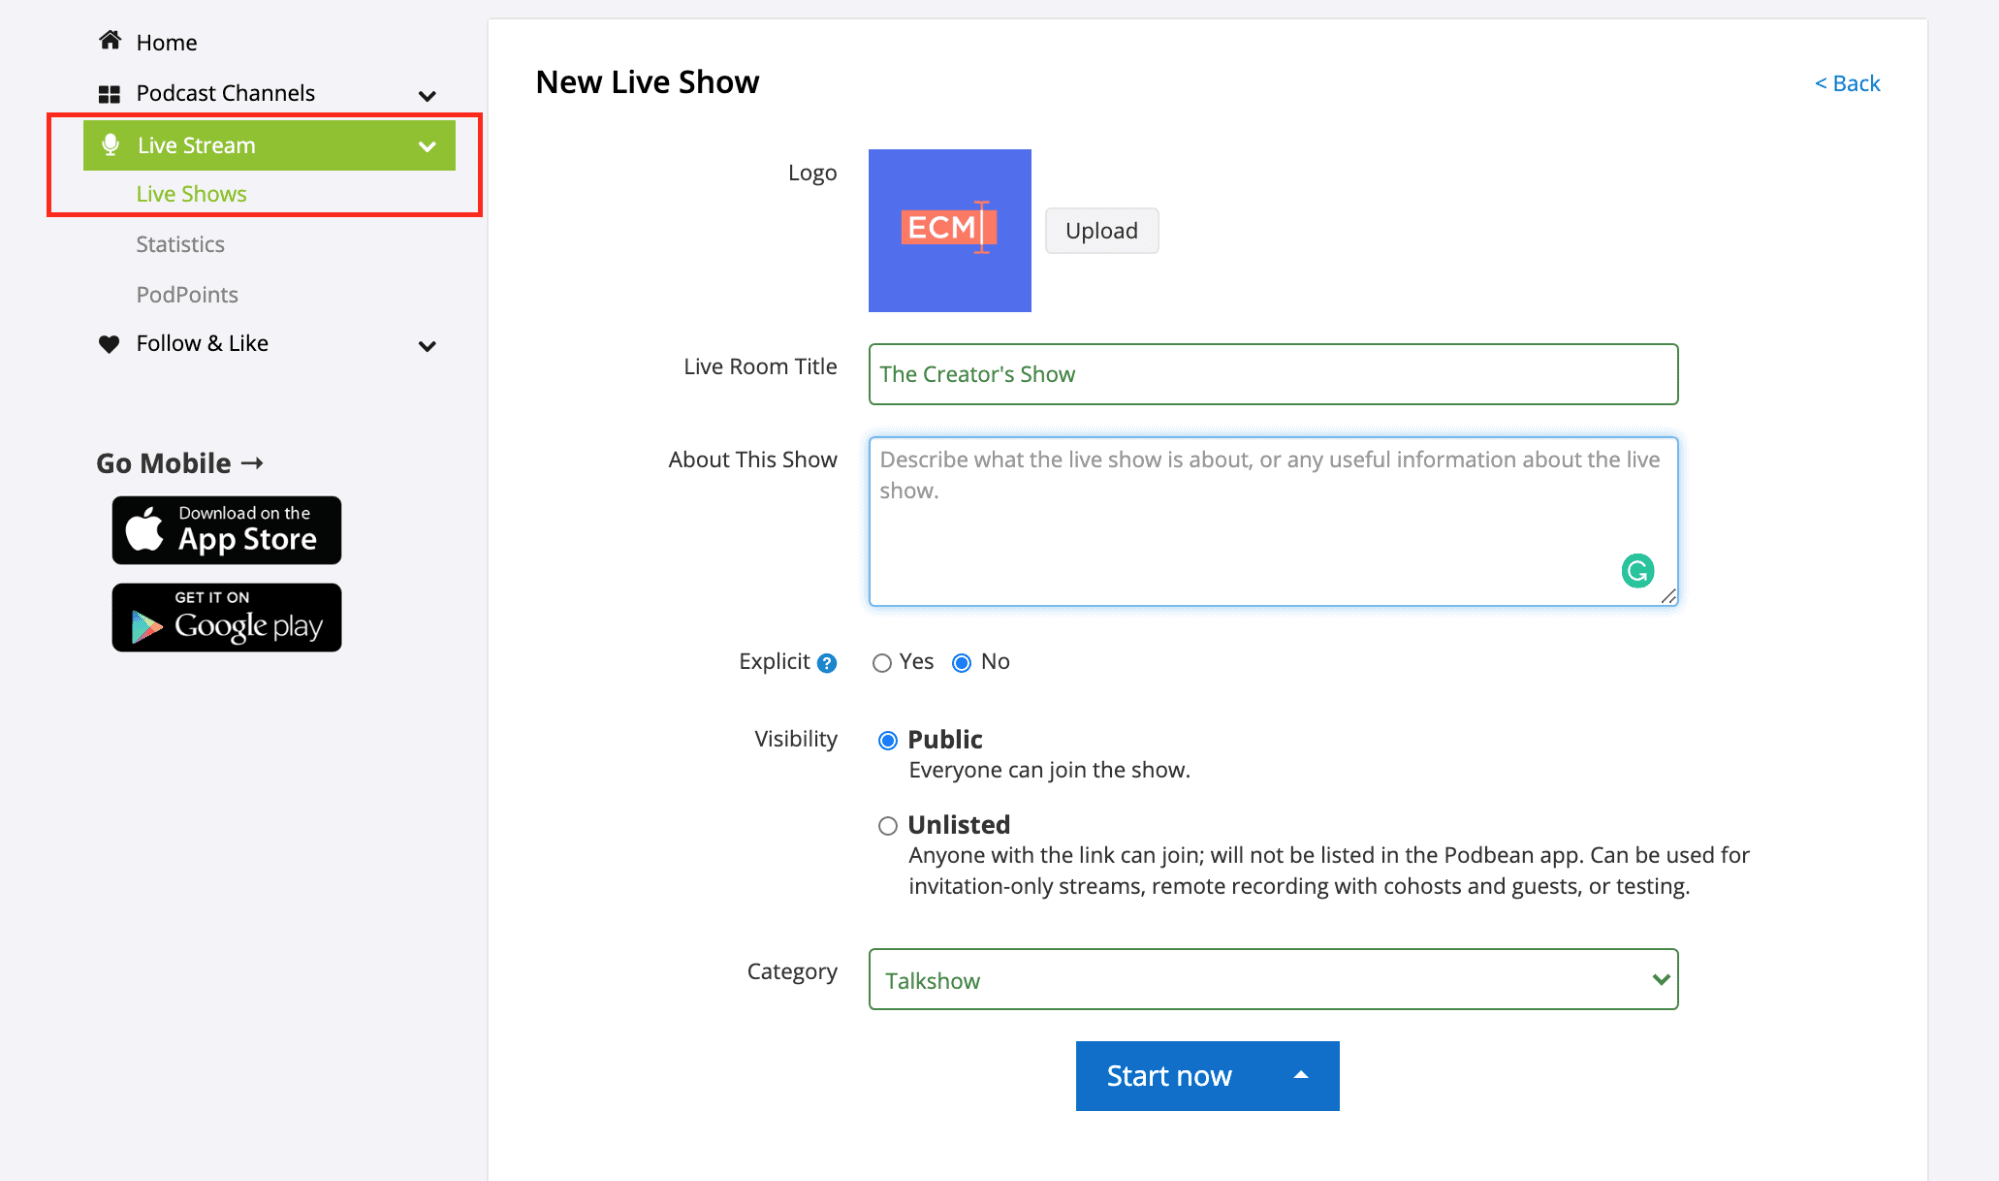Click the Follow & Like heart icon

click(110, 343)
